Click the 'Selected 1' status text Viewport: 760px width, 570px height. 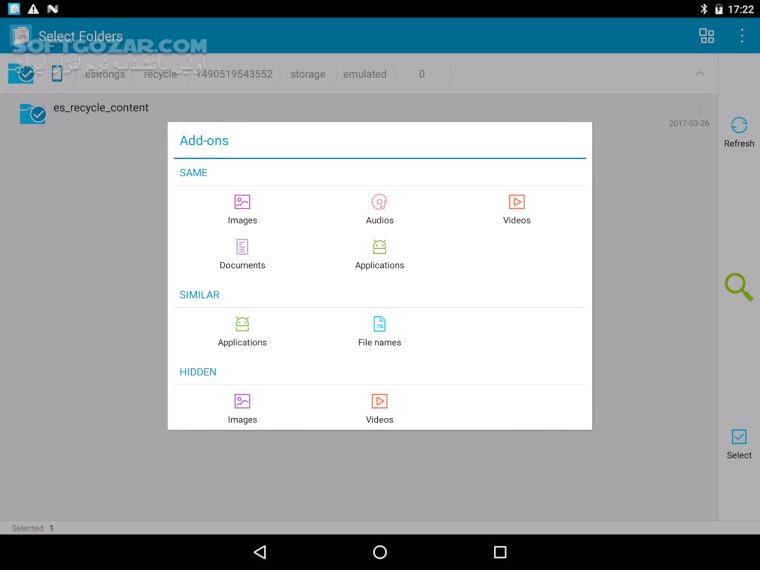(x=32, y=528)
